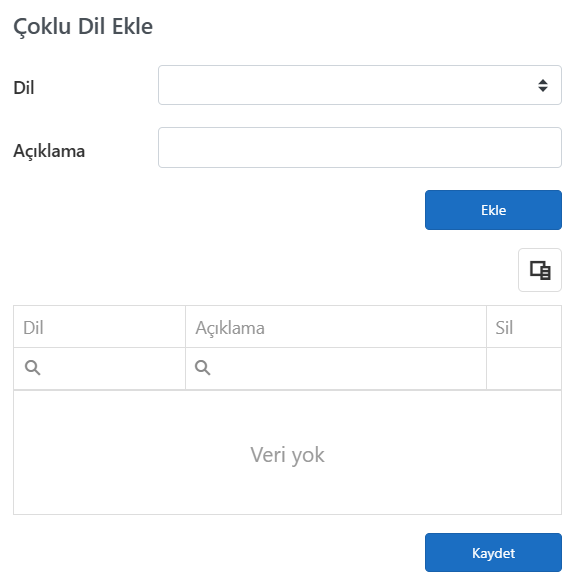The height and width of the screenshot is (580, 572).
Task: Focus the Açıklama text field
Action: [360, 148]
